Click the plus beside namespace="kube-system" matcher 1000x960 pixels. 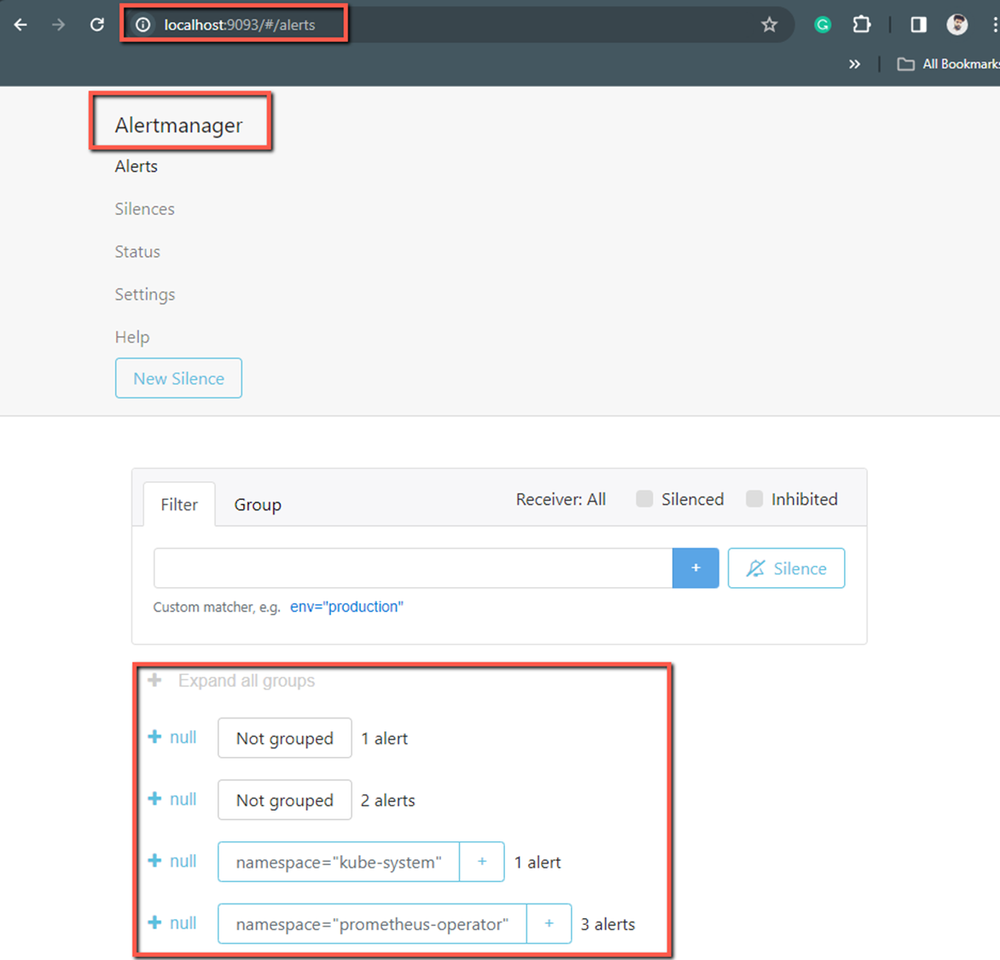482,861
